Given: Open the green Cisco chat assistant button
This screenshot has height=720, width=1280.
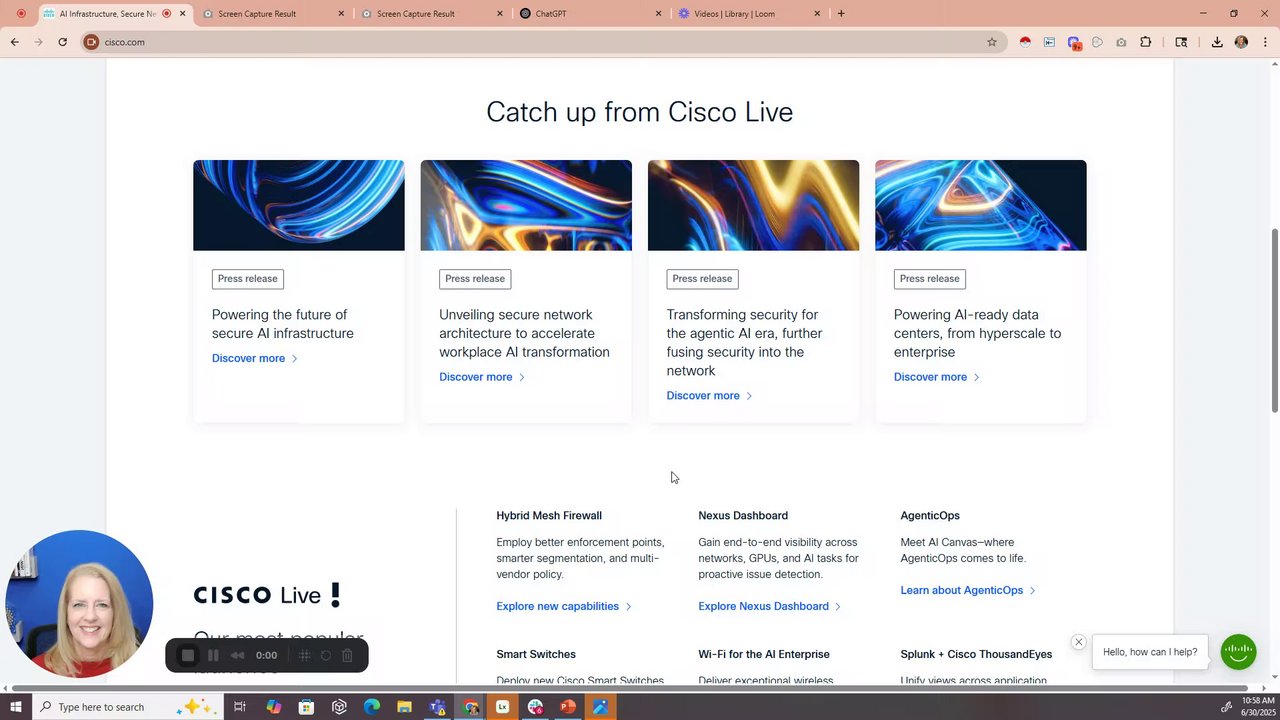Looking at the screenshot, I should [1238, 652].
